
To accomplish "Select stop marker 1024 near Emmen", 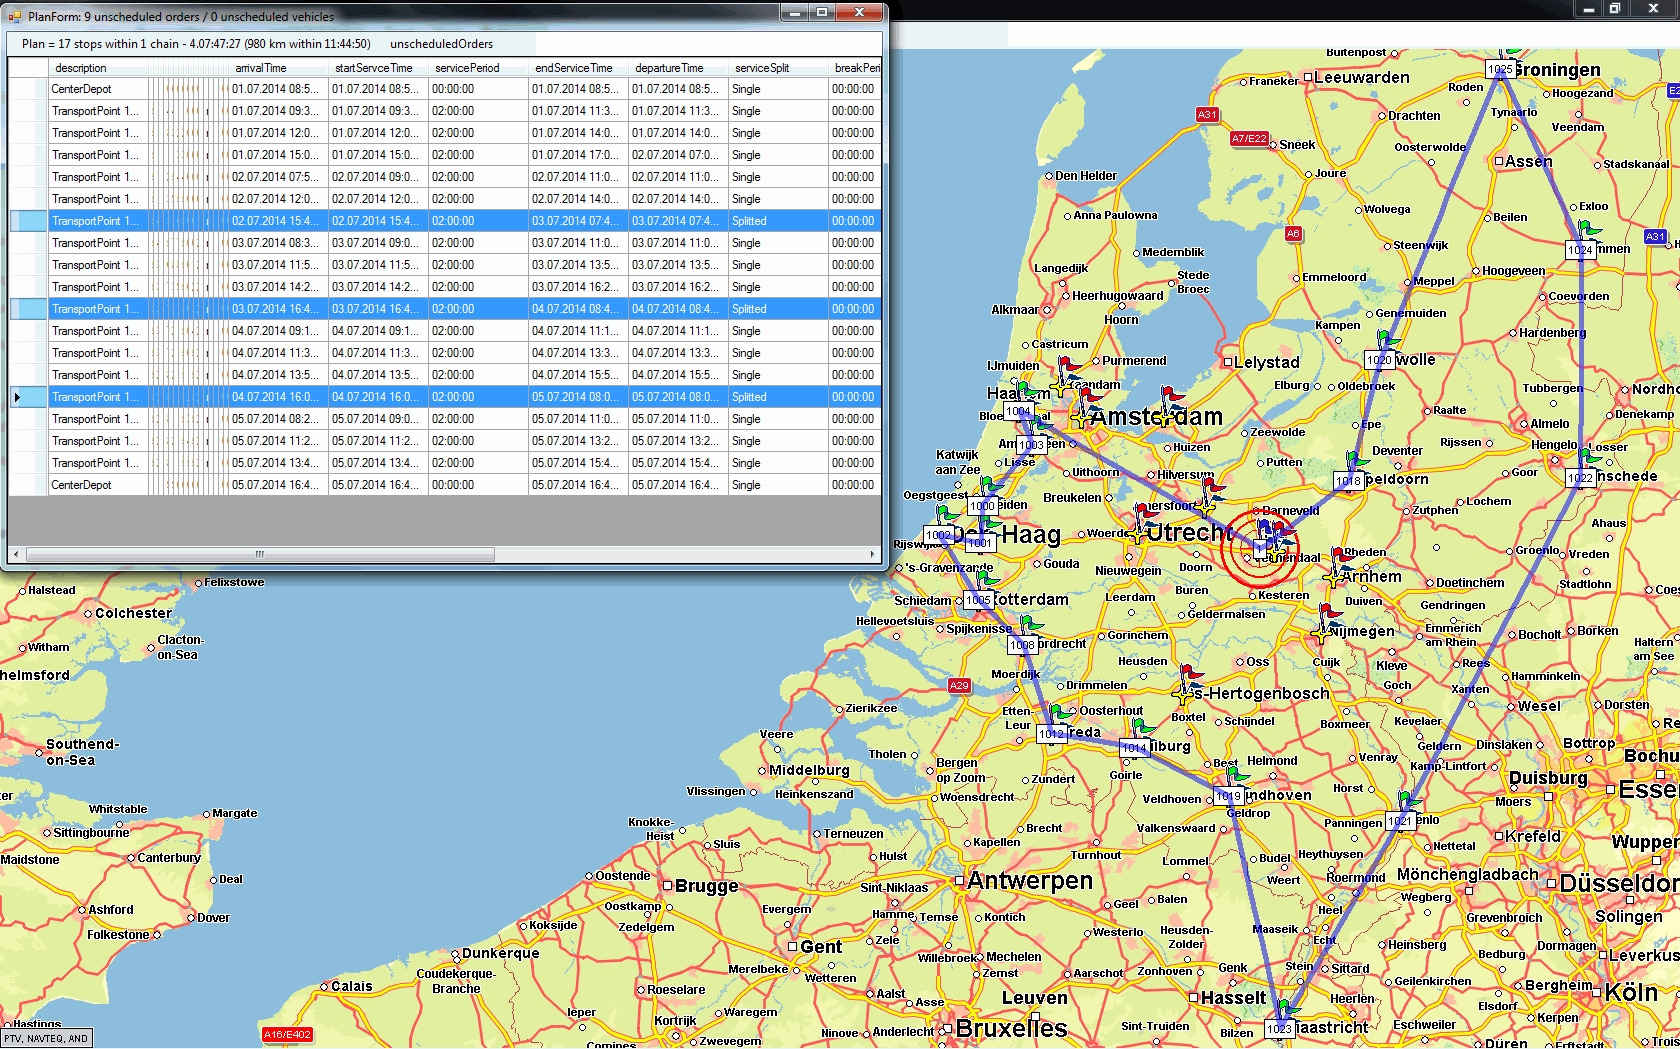I will (x=1580, y=250).
